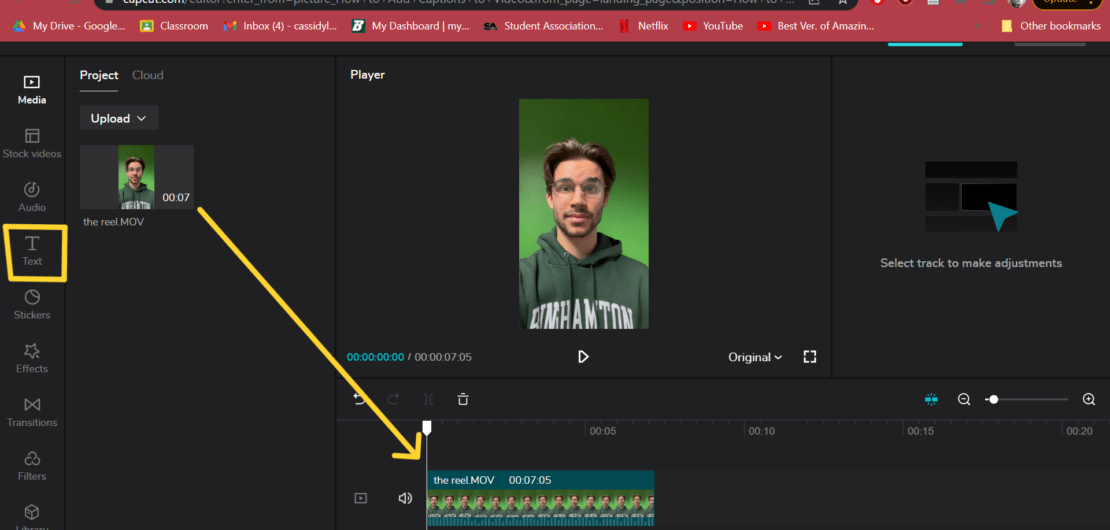This screenshot has width=1110, height=530.
Task: Toggle timeline snapping icon
Action: pos(931,399)
